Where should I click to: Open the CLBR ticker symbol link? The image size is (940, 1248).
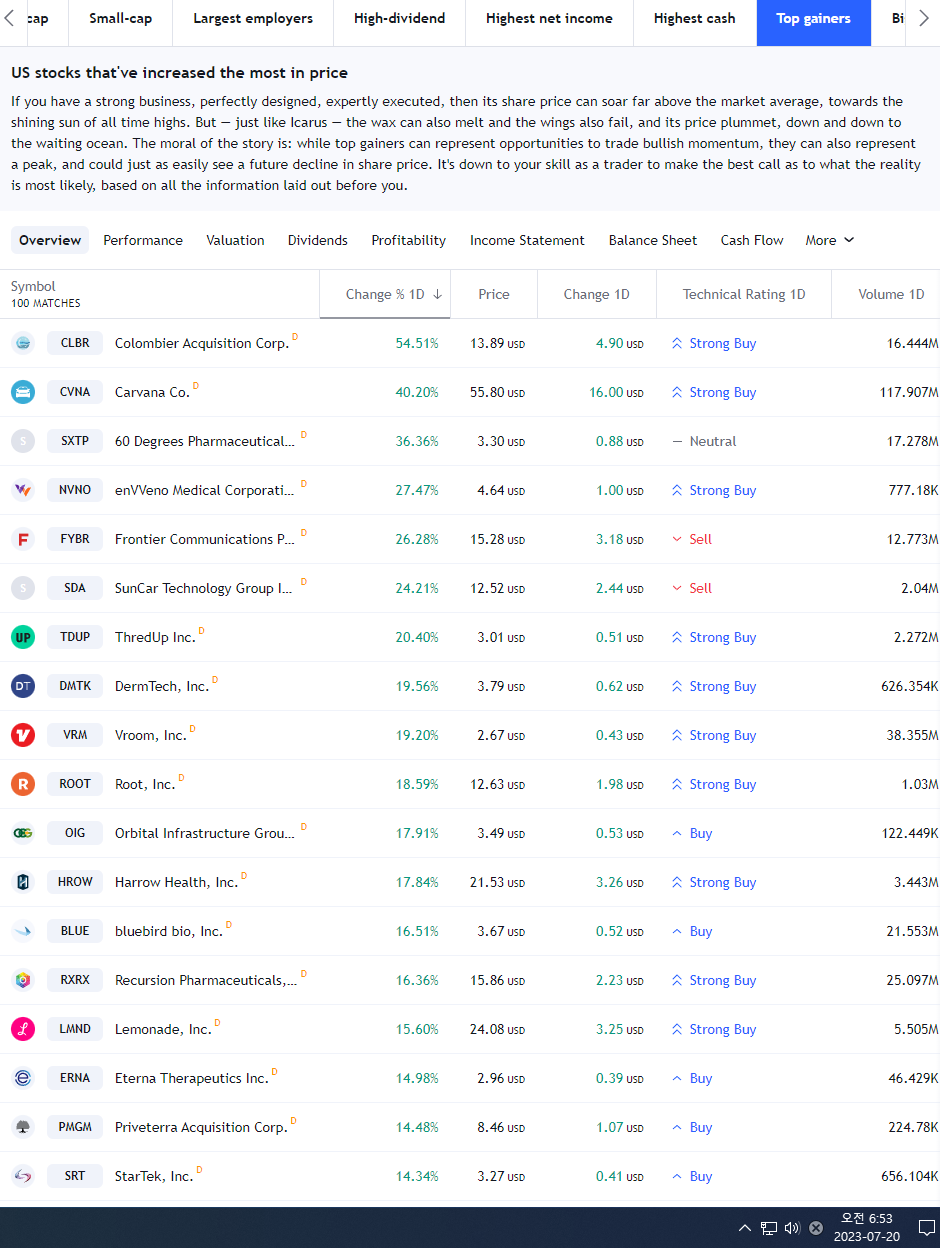coord(75,343)
